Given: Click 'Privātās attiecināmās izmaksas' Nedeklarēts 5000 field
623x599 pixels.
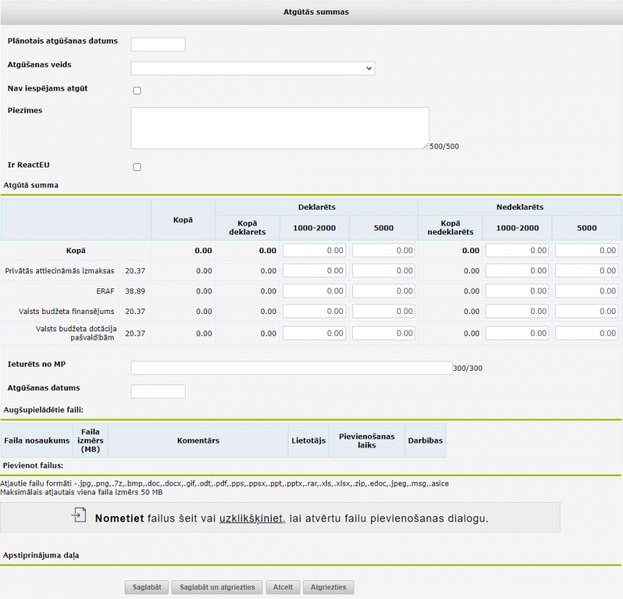Looking at the screenshot, I should pos(587,271).
